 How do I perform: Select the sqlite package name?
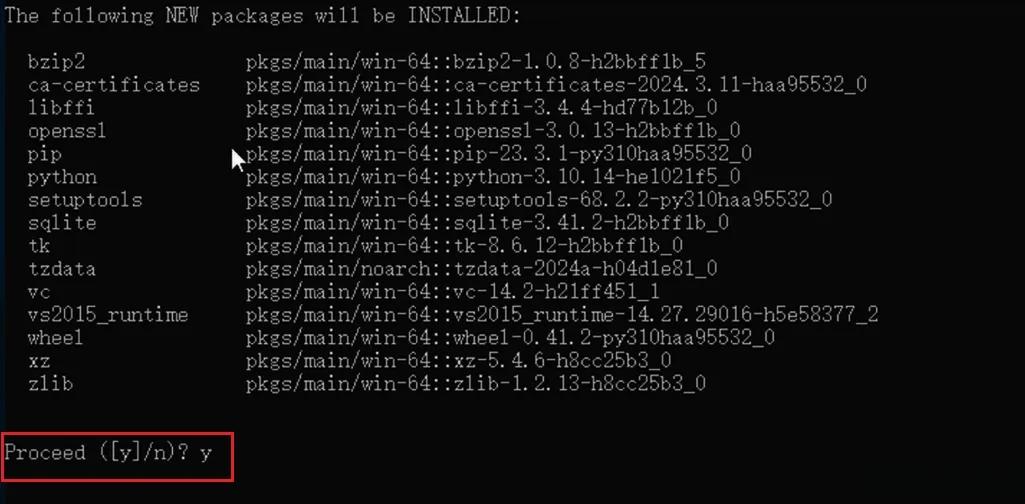tap(62, 223)
